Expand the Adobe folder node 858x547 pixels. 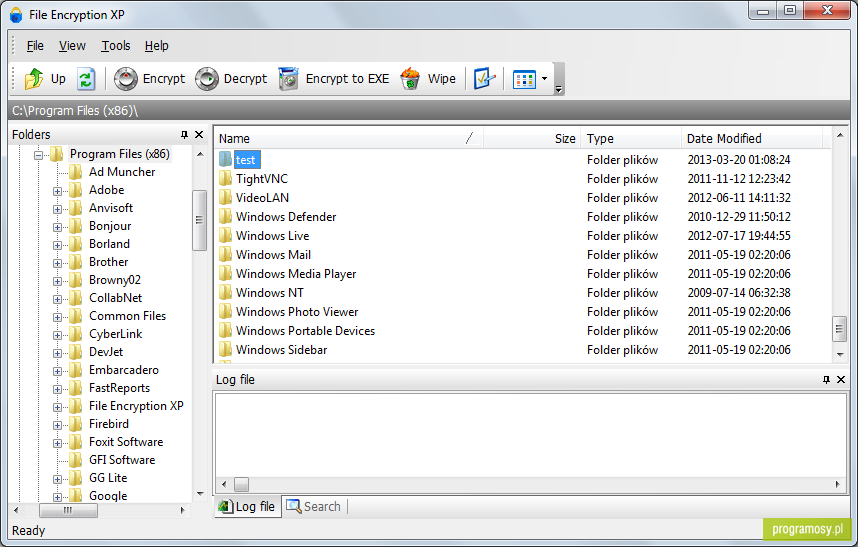coord(57,191)
